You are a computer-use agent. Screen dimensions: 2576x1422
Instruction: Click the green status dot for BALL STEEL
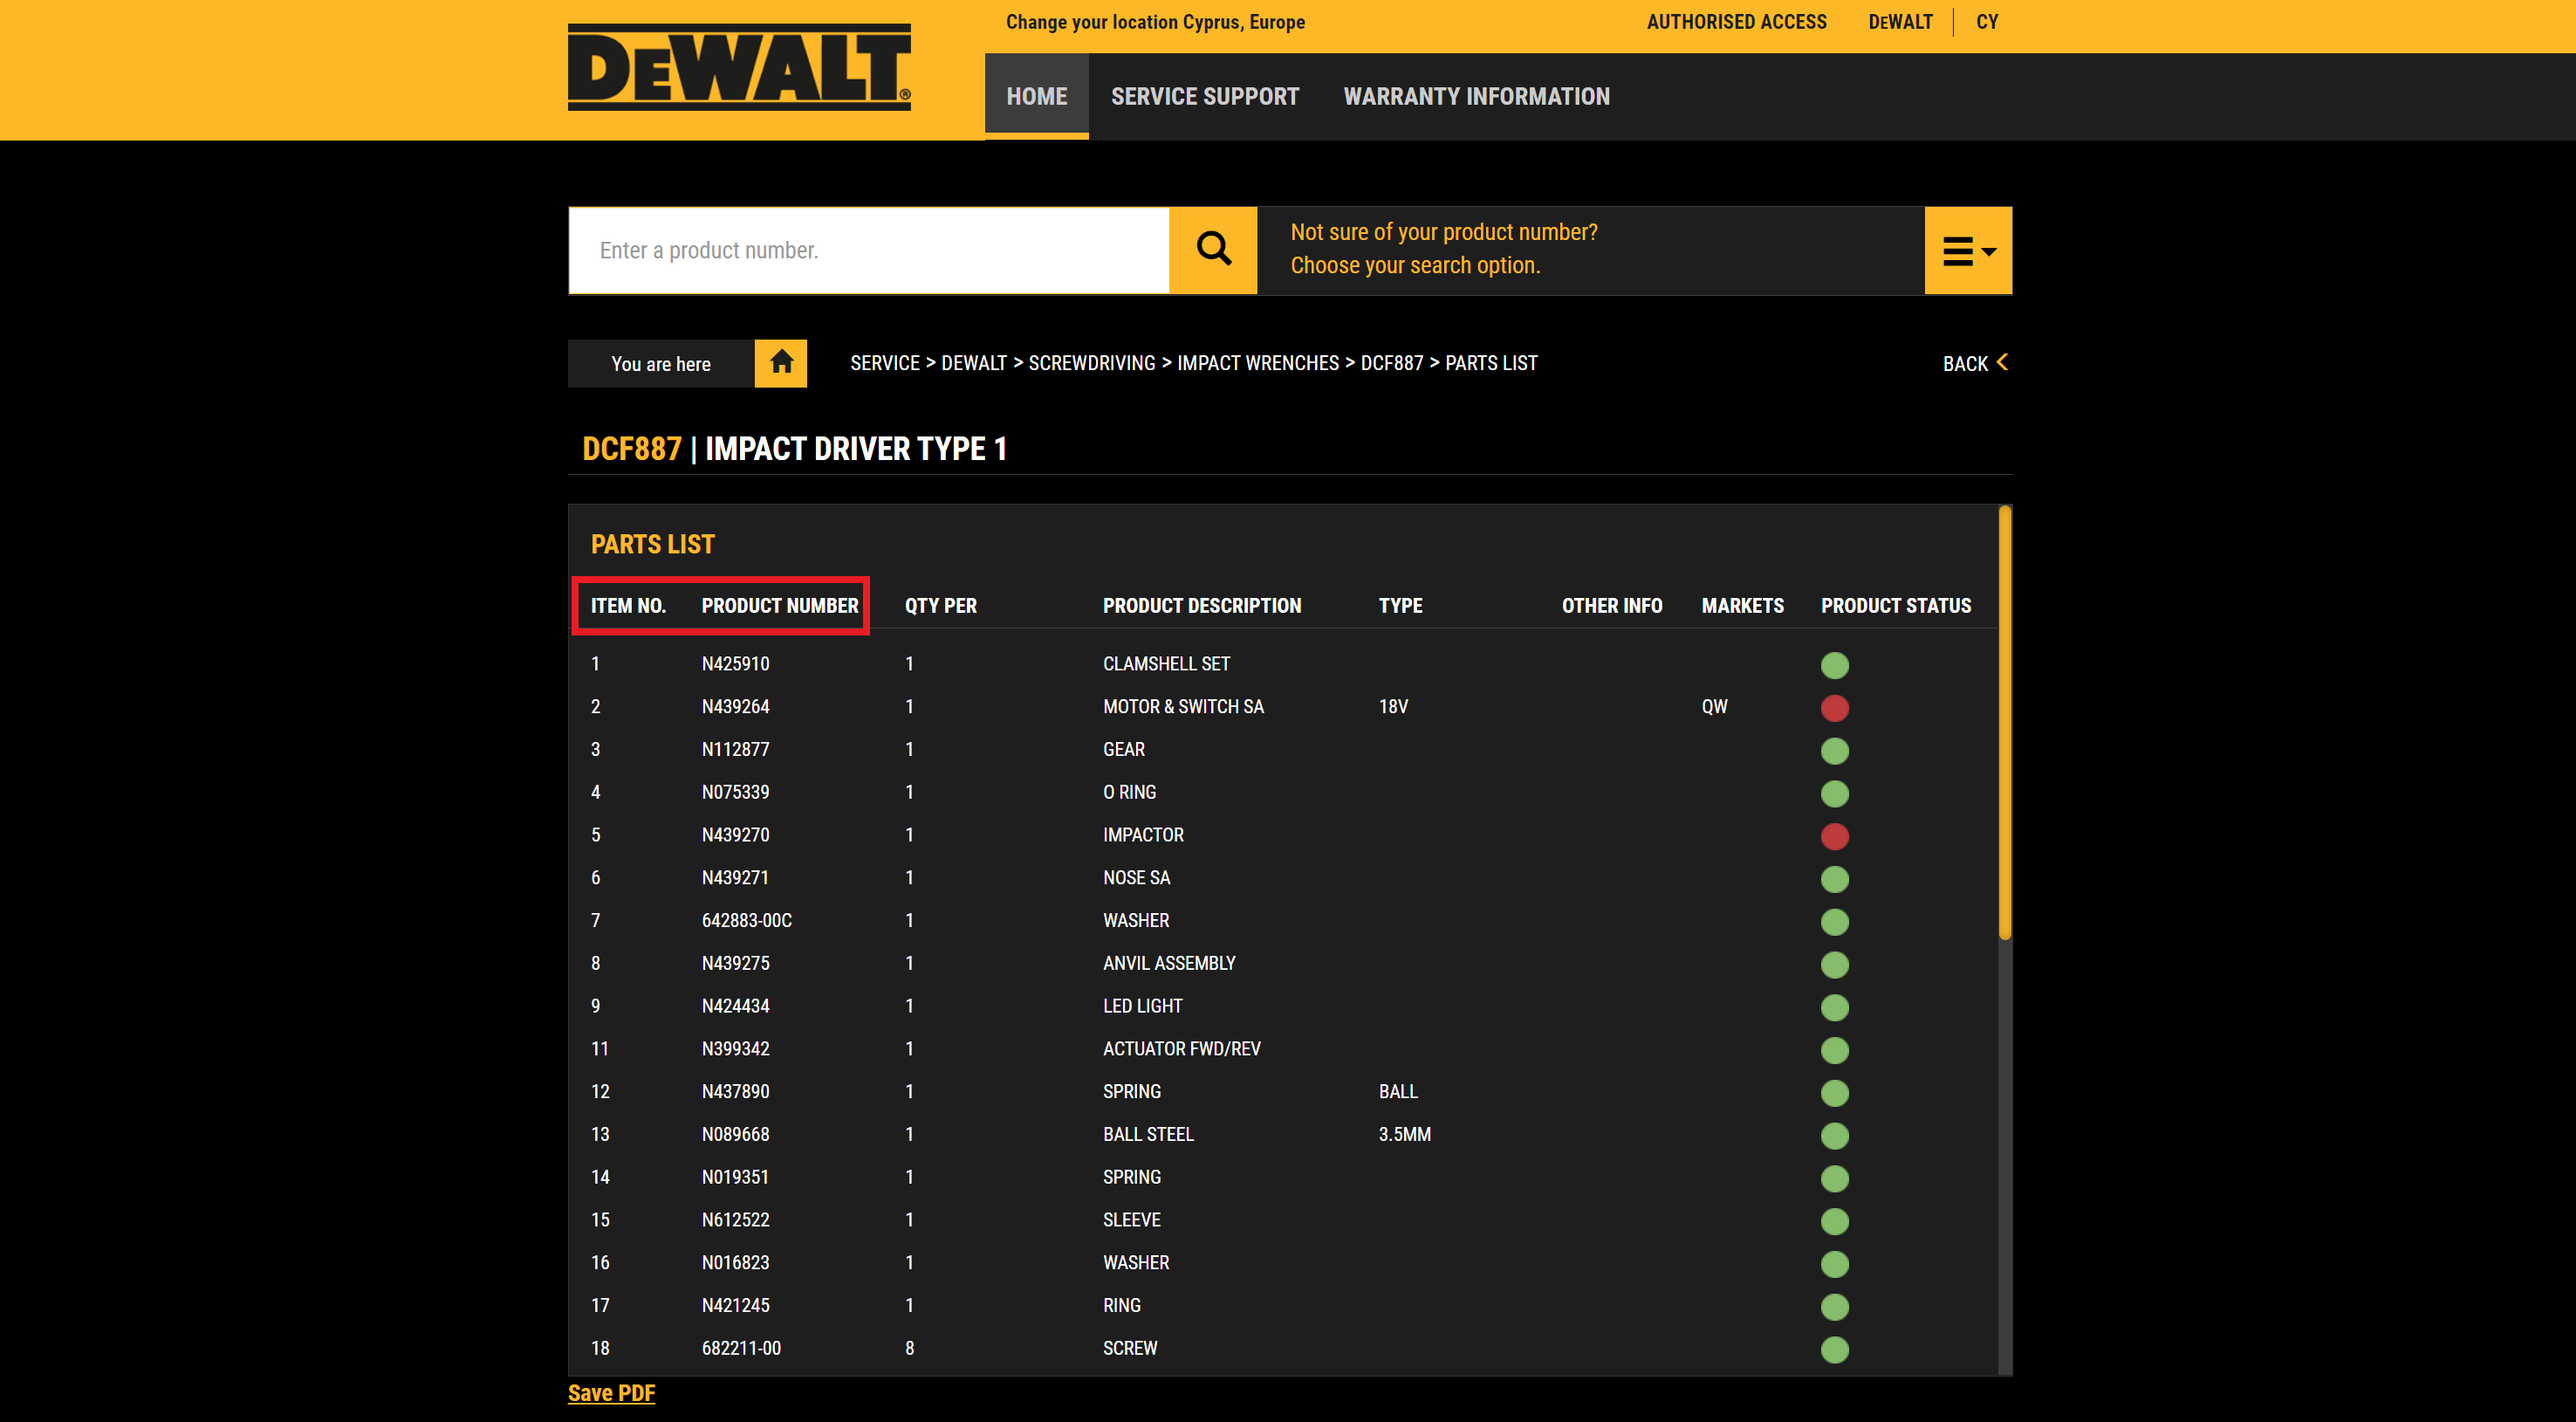(1834, 1136)
